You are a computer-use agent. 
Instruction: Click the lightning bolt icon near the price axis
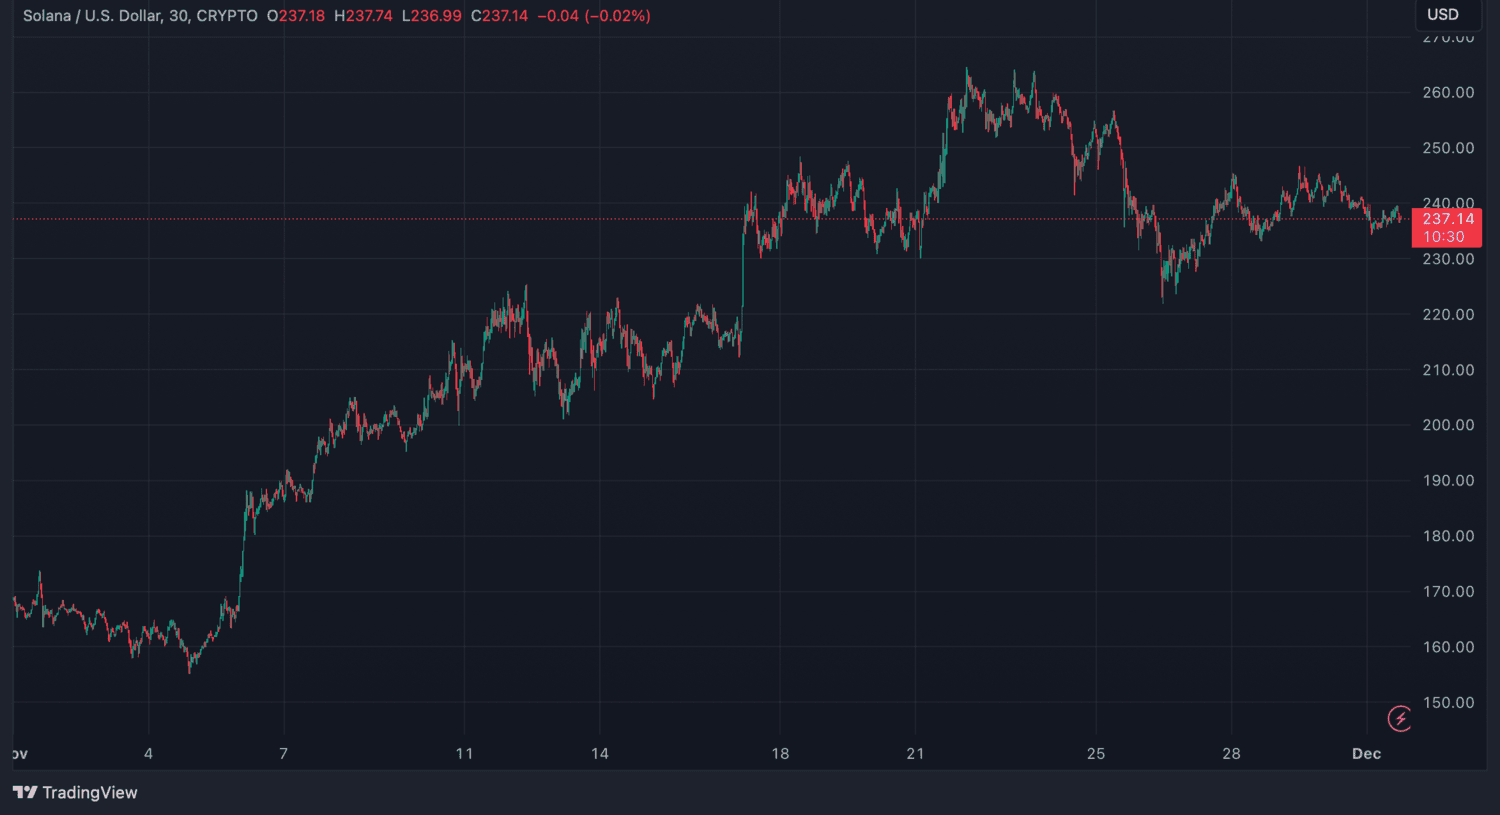click(1400, 718)
